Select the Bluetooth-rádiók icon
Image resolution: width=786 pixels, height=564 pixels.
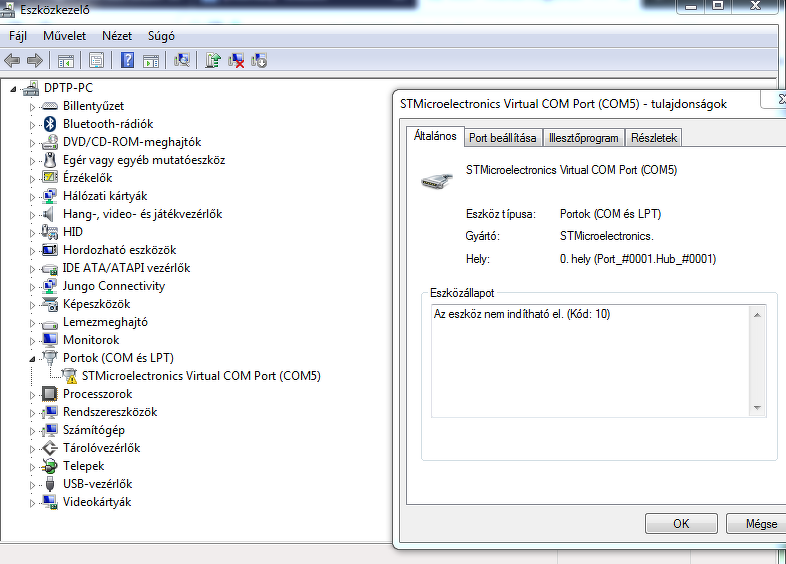click(x=50, y=124)
